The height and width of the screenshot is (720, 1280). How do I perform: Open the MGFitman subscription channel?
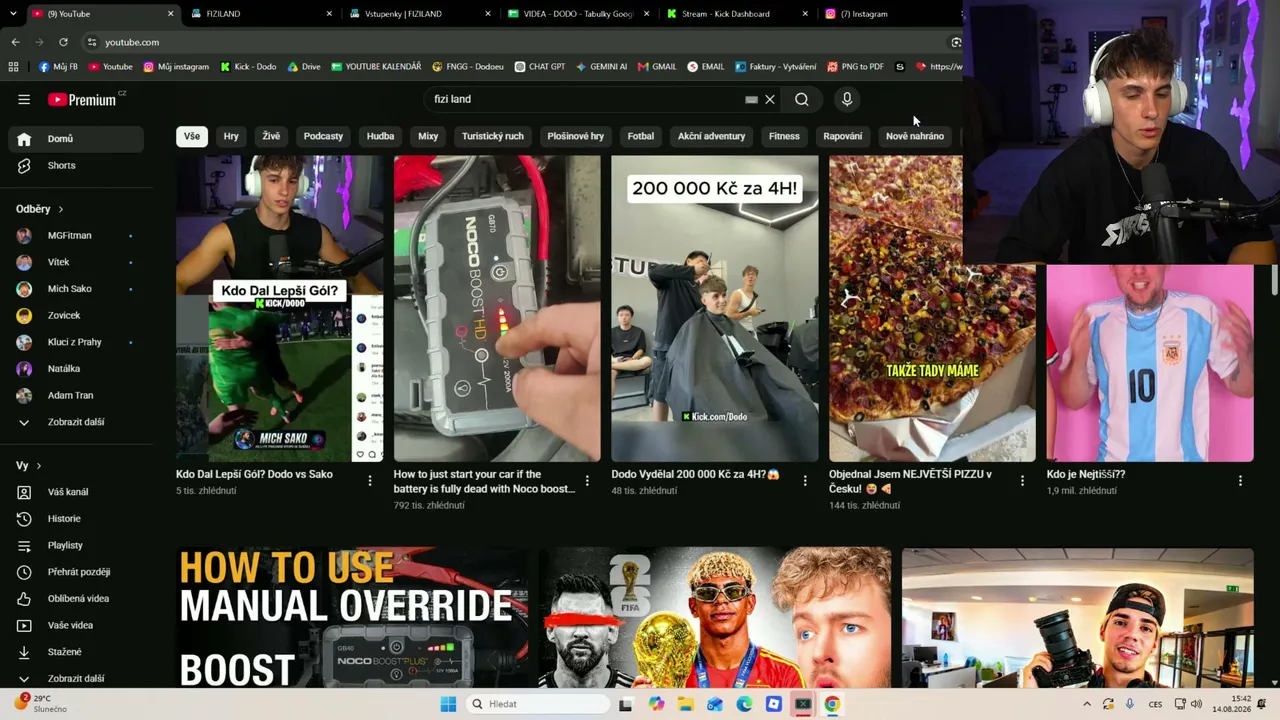coord(76,236)
